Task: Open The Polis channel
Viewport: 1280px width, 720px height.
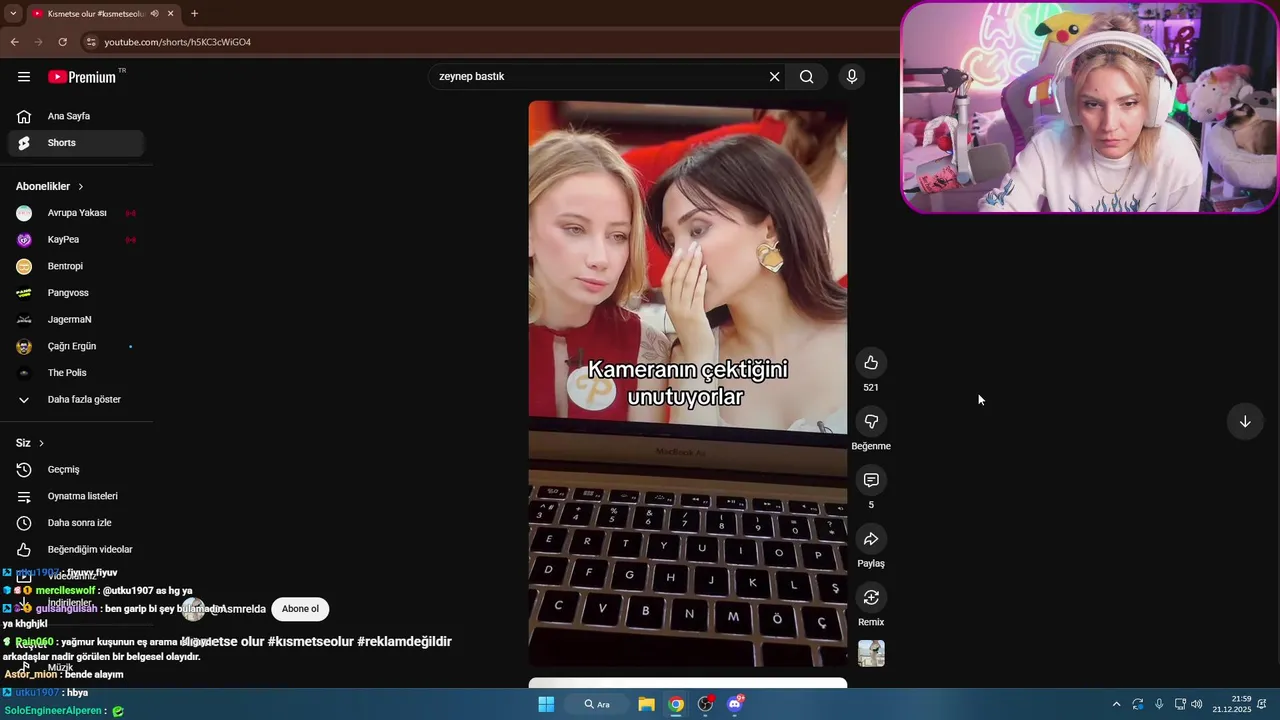Action: pos(76,373)
